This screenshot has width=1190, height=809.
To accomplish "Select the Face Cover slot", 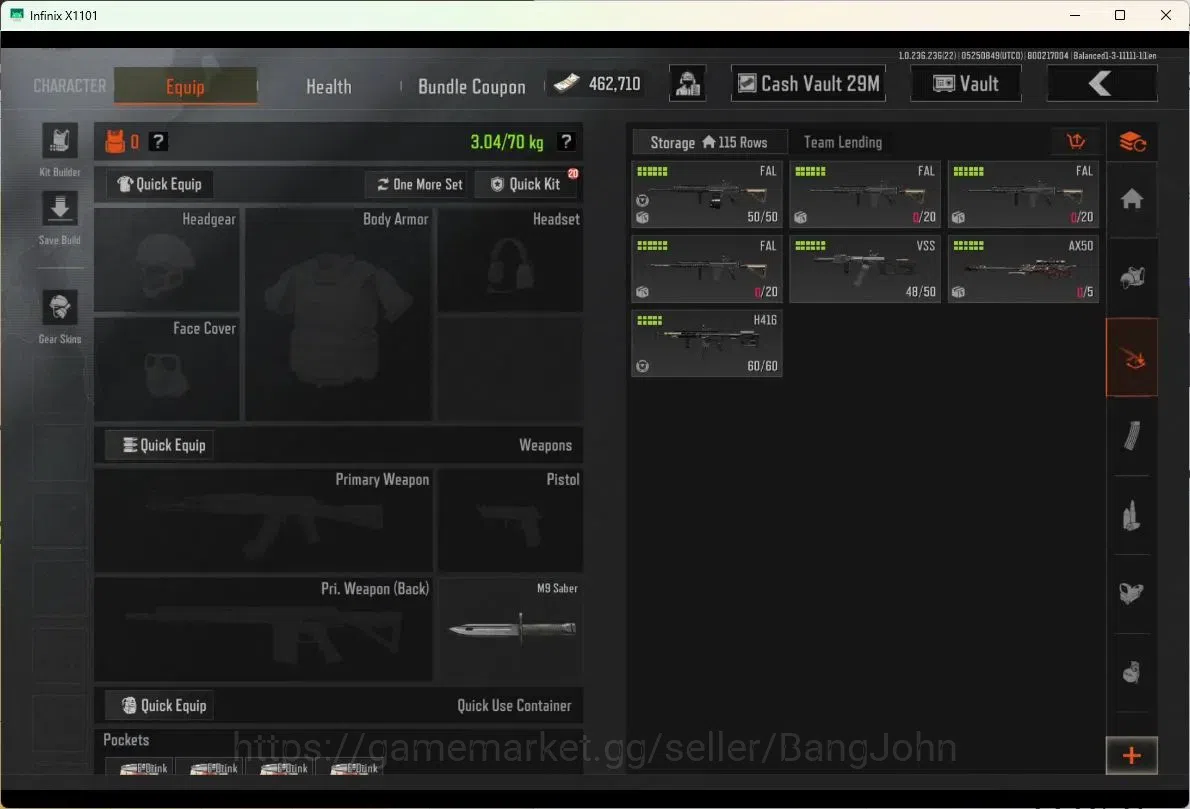I will (167, 369).
